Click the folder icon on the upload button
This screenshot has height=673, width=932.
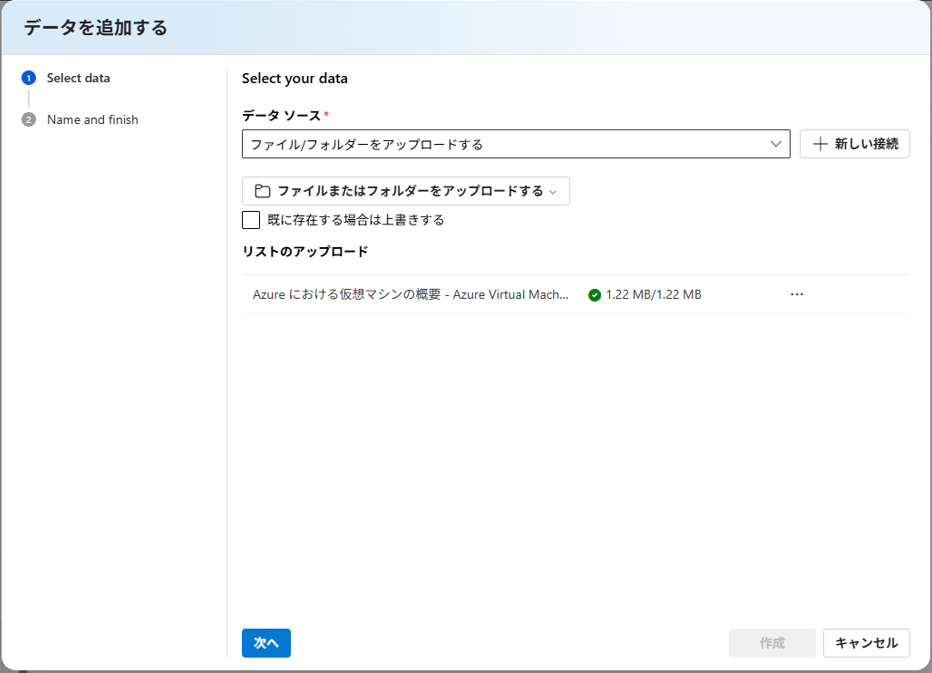click(x=263, y=191)
